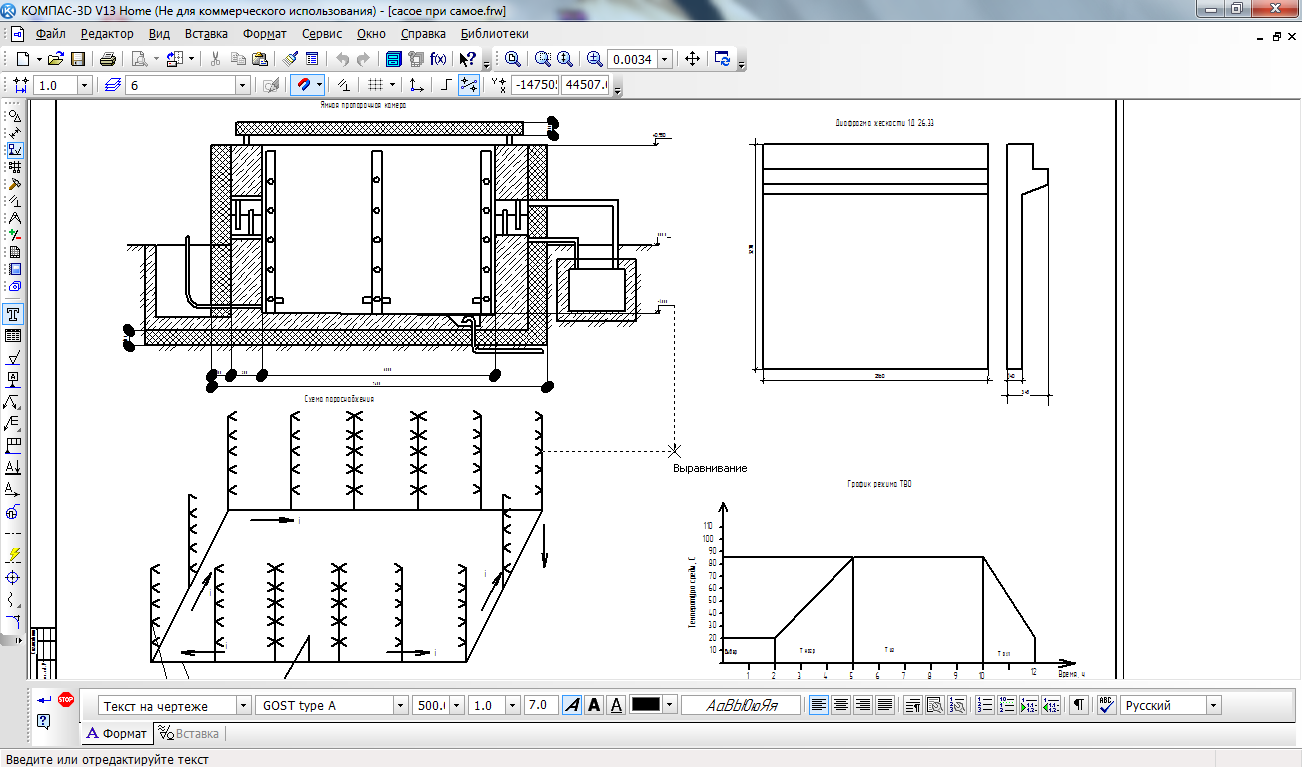
Task: Click the Create object arrow icon
Action: [44, 699]
